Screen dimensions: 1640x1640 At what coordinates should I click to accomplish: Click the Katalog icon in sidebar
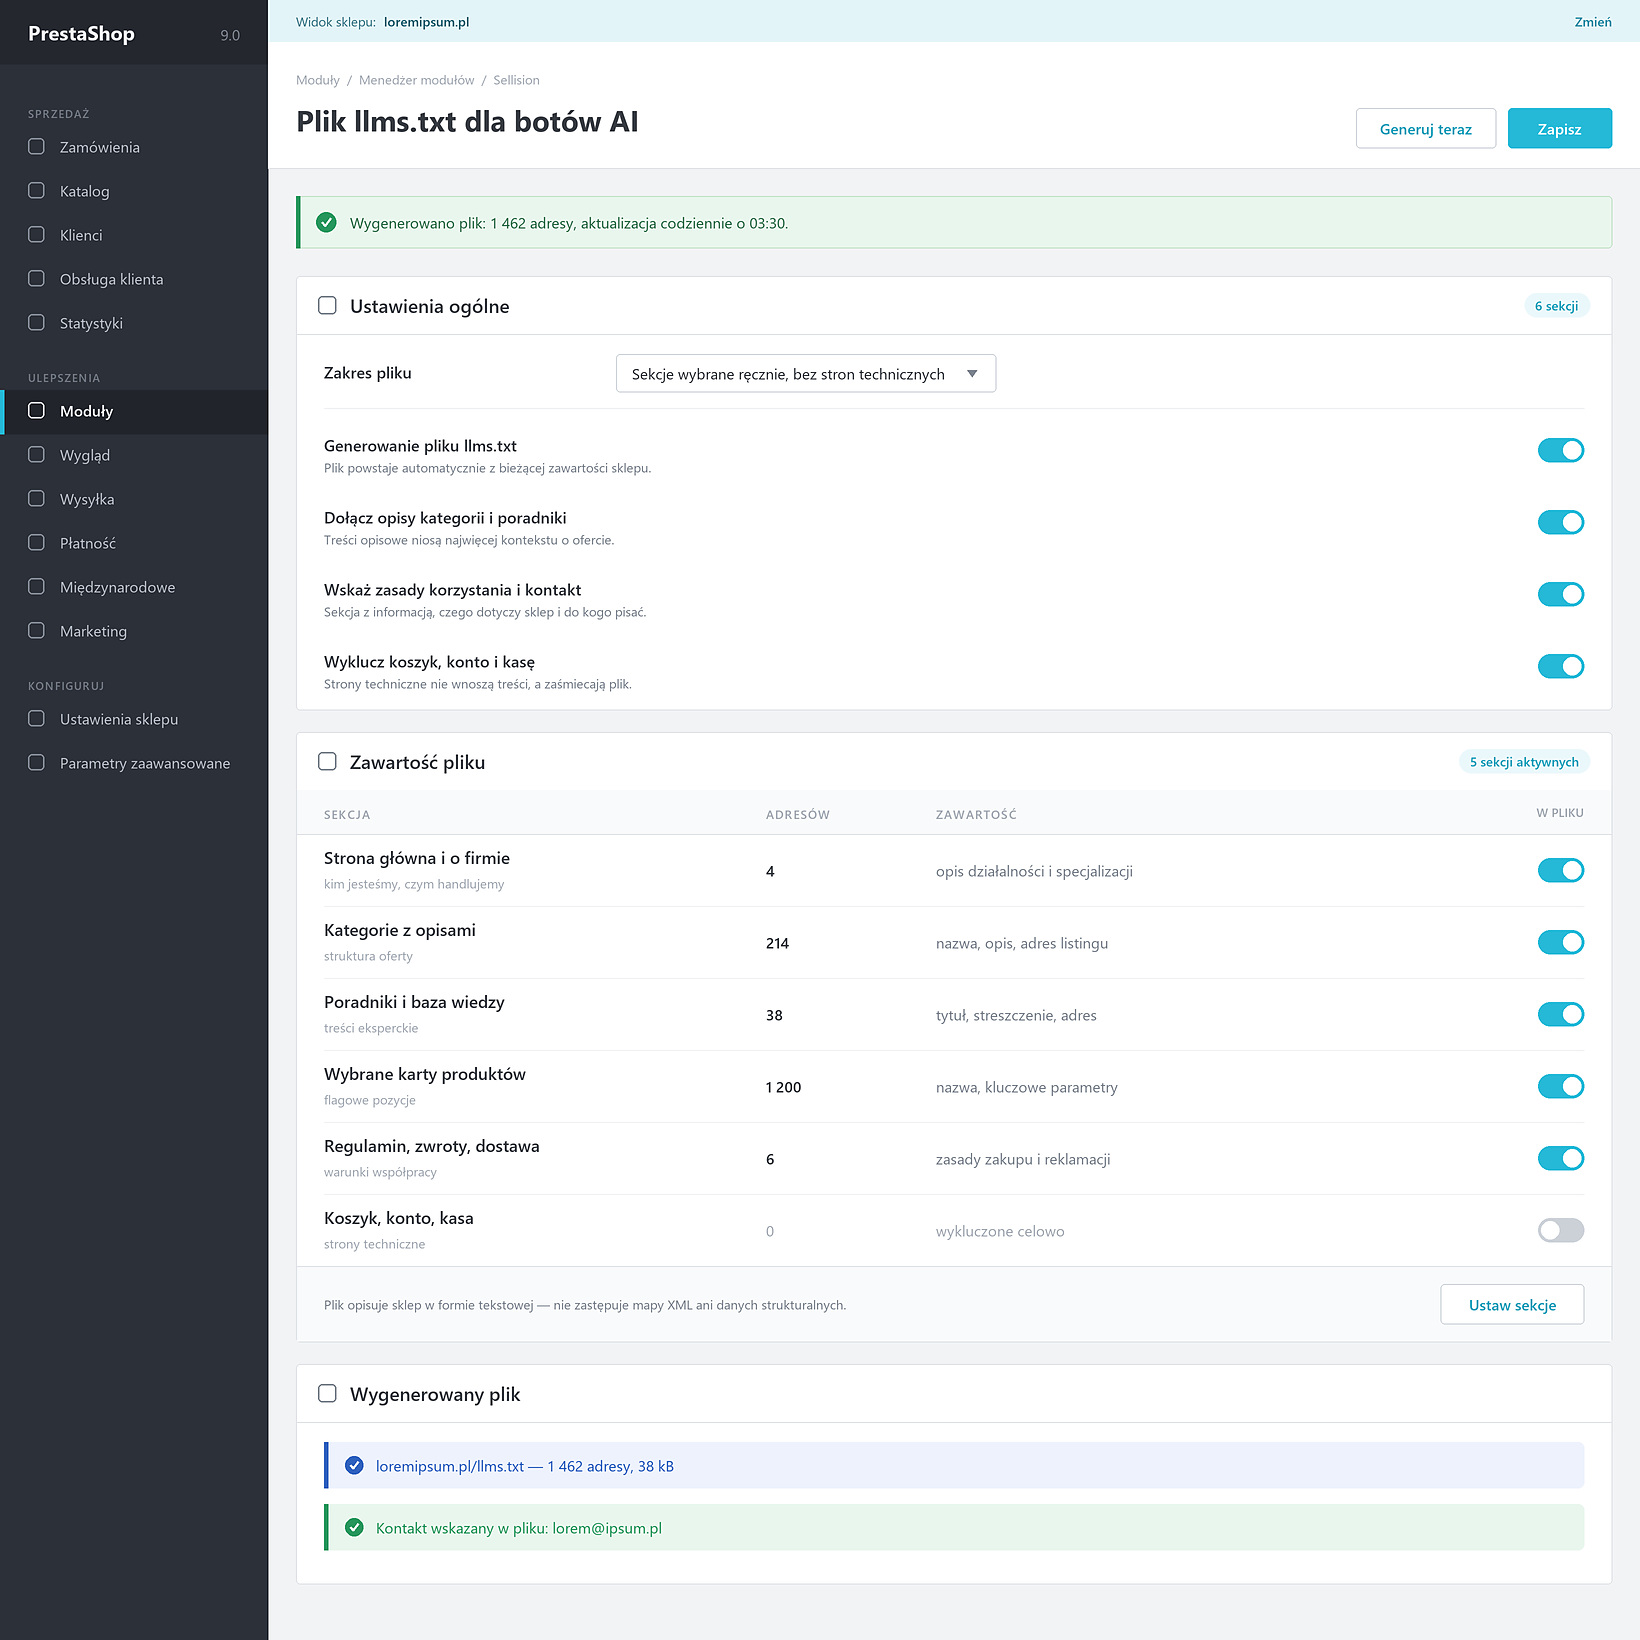36,191
